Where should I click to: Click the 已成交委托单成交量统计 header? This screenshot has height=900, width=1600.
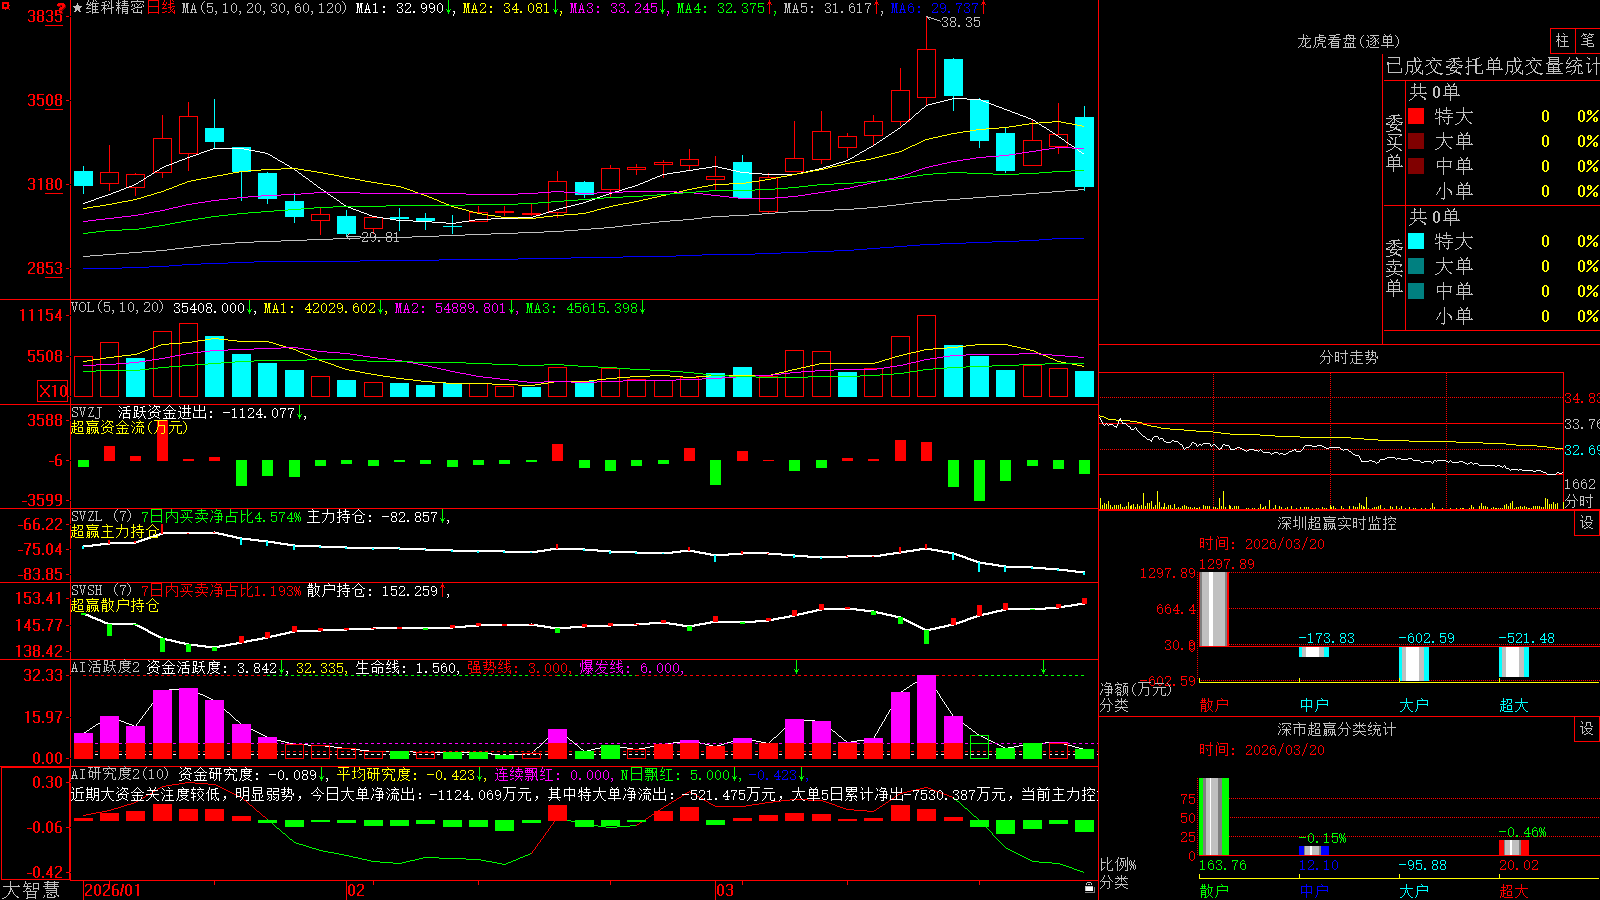point(1492,67)
